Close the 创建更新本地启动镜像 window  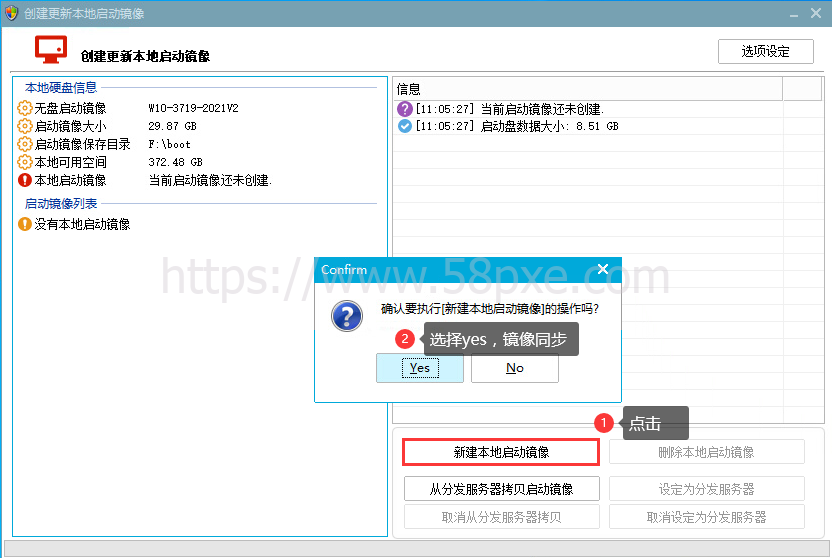[816, 13]
